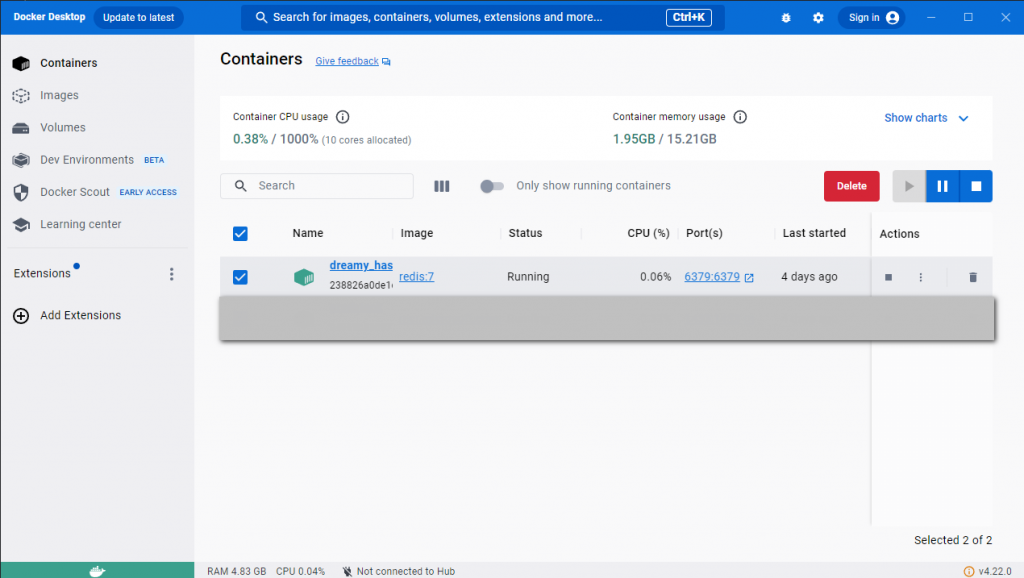Click the container Search field

317,186
